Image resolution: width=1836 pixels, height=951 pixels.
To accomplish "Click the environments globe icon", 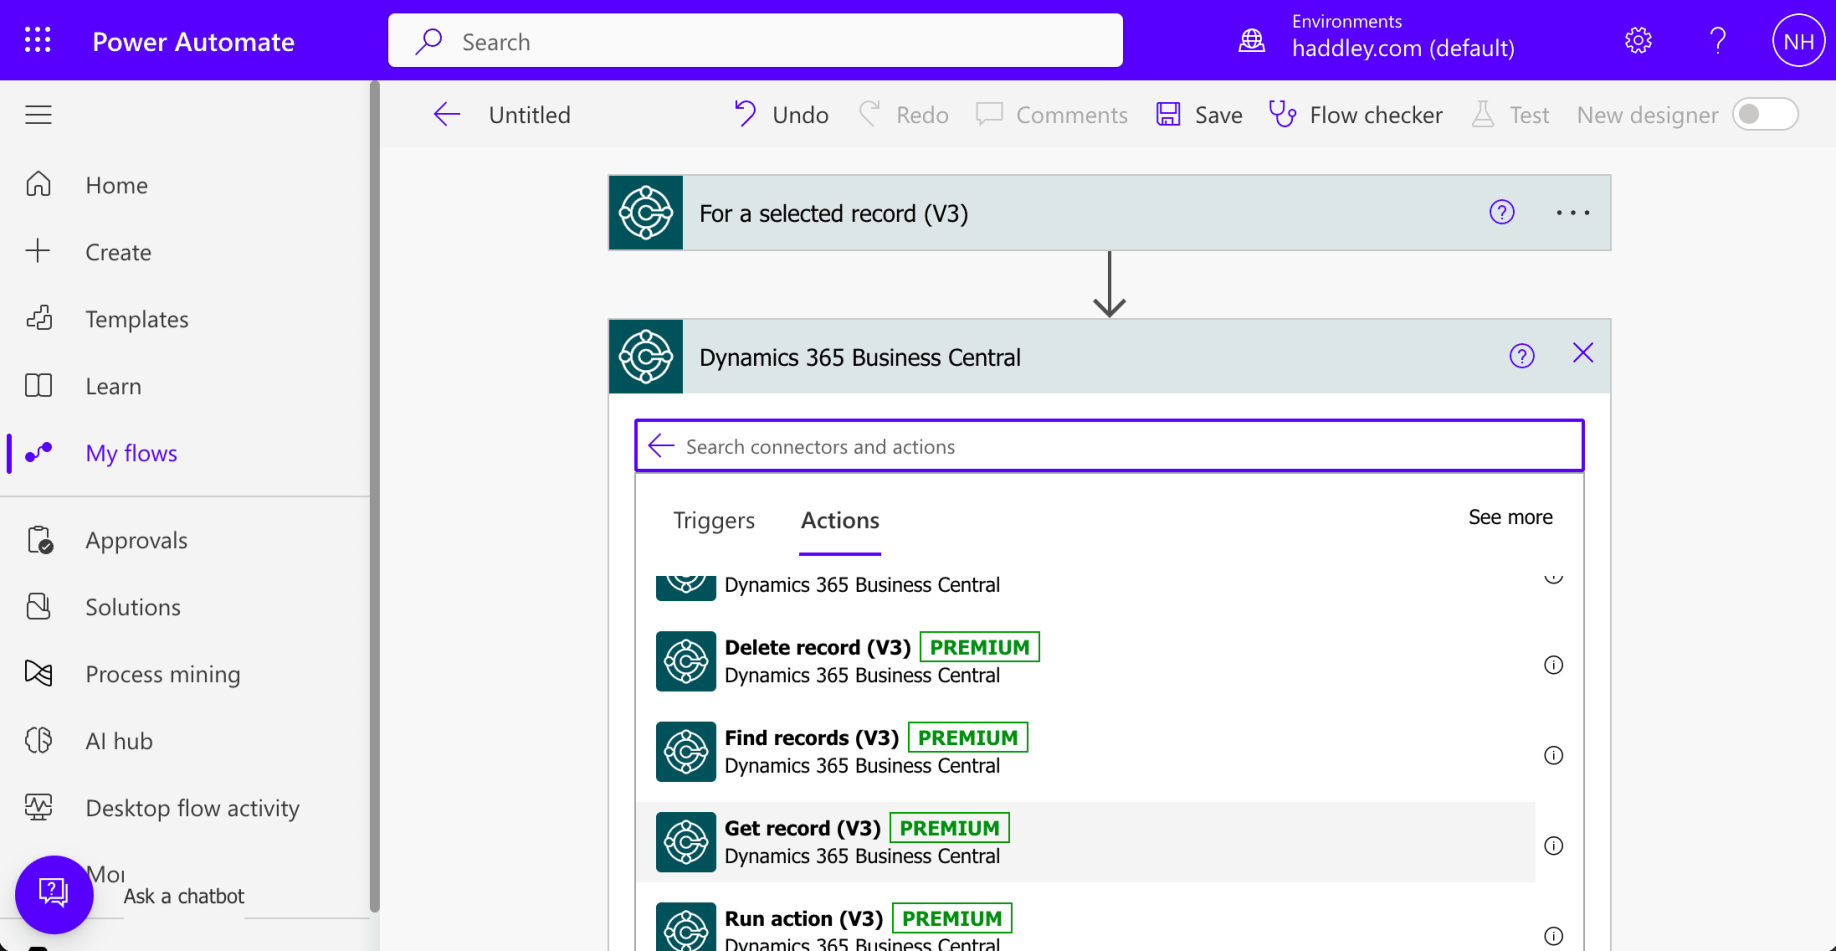I will (x=1252, y=41).
